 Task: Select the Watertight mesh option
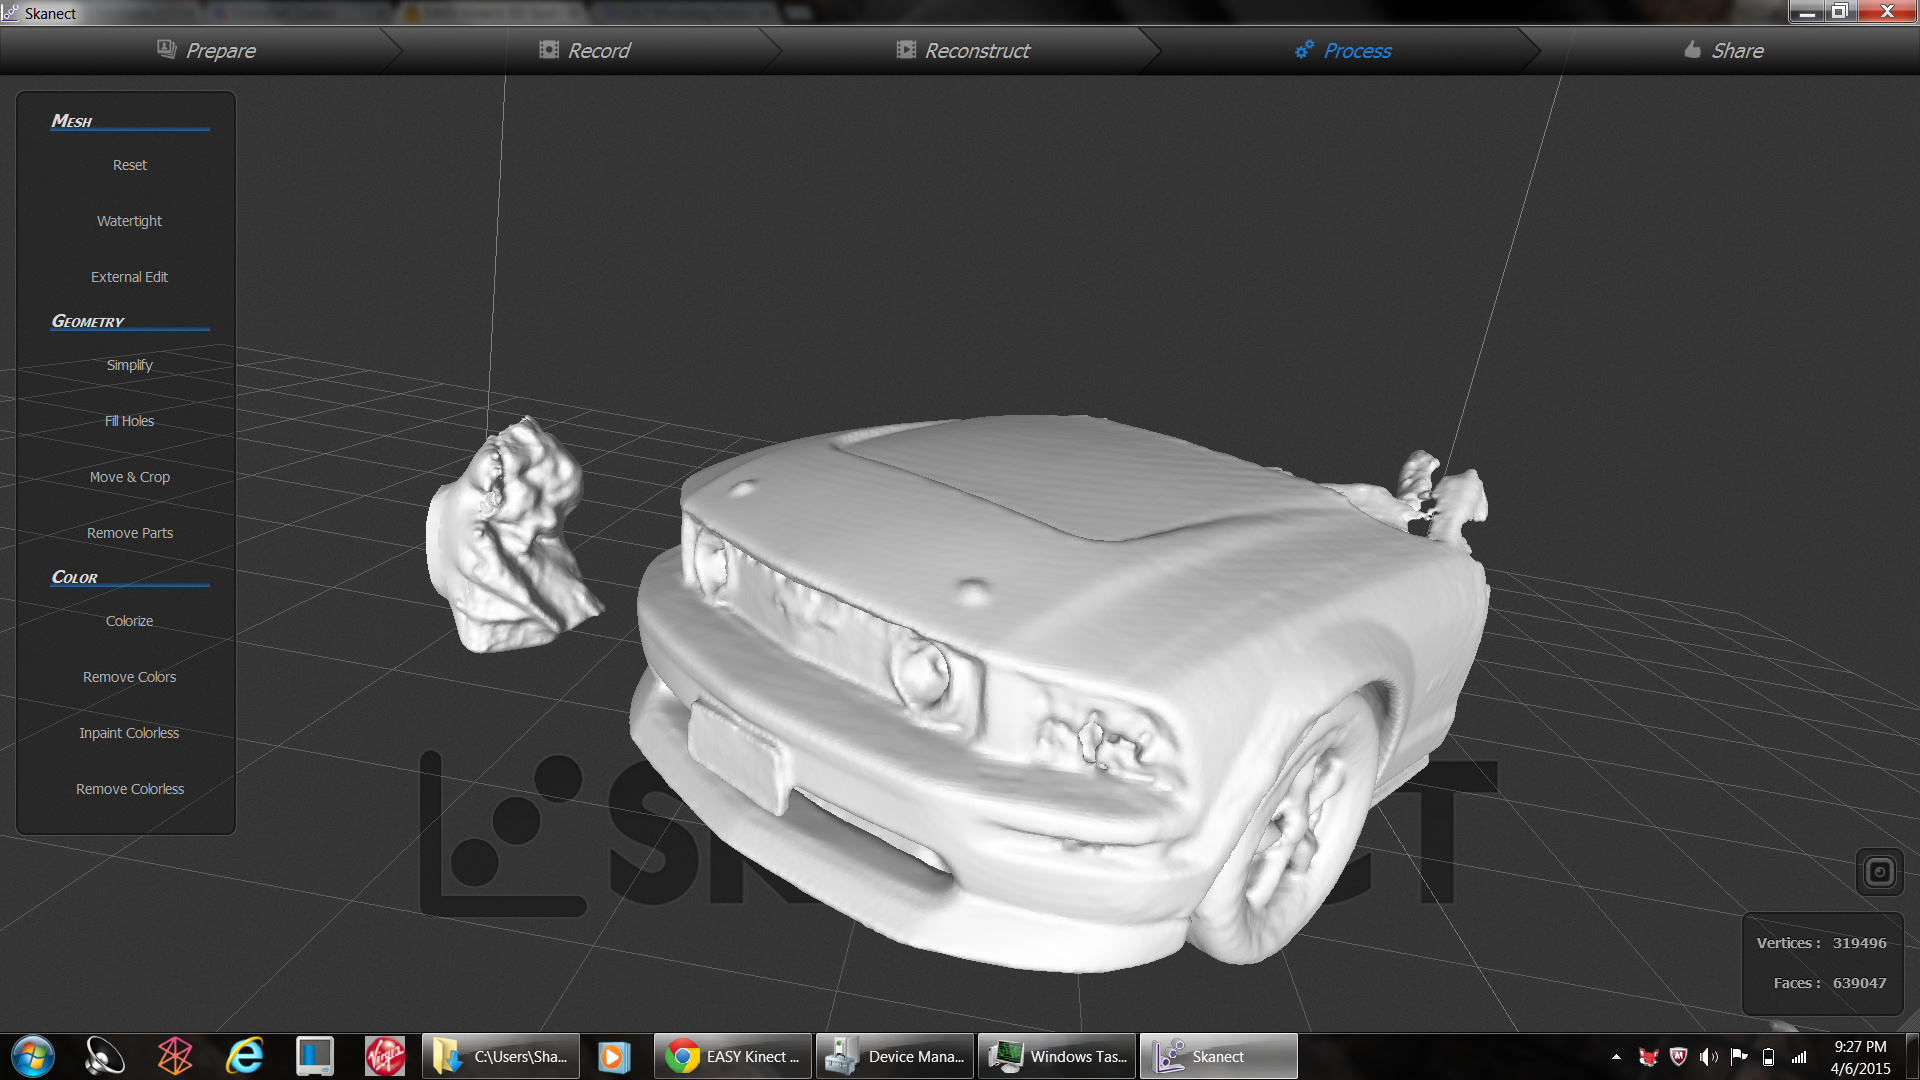pyautogui.click(x=129, y=221)
